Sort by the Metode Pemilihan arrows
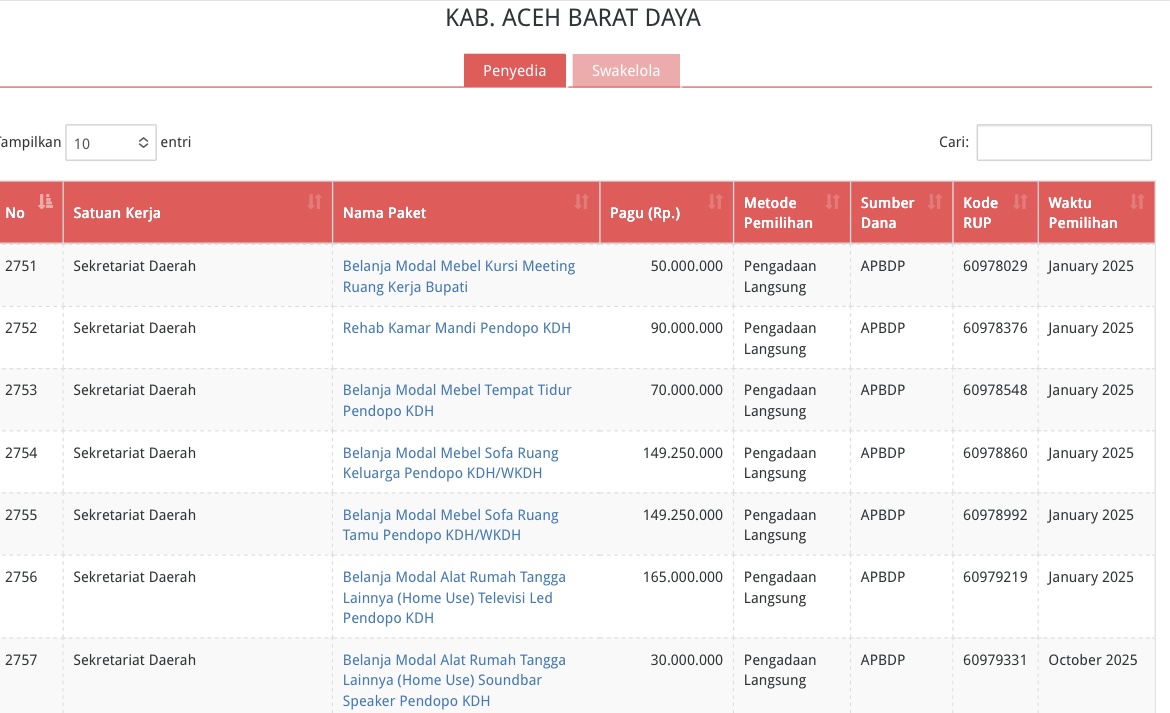Viewport: 1170px width, 713px height. click(x=832, y=202)
